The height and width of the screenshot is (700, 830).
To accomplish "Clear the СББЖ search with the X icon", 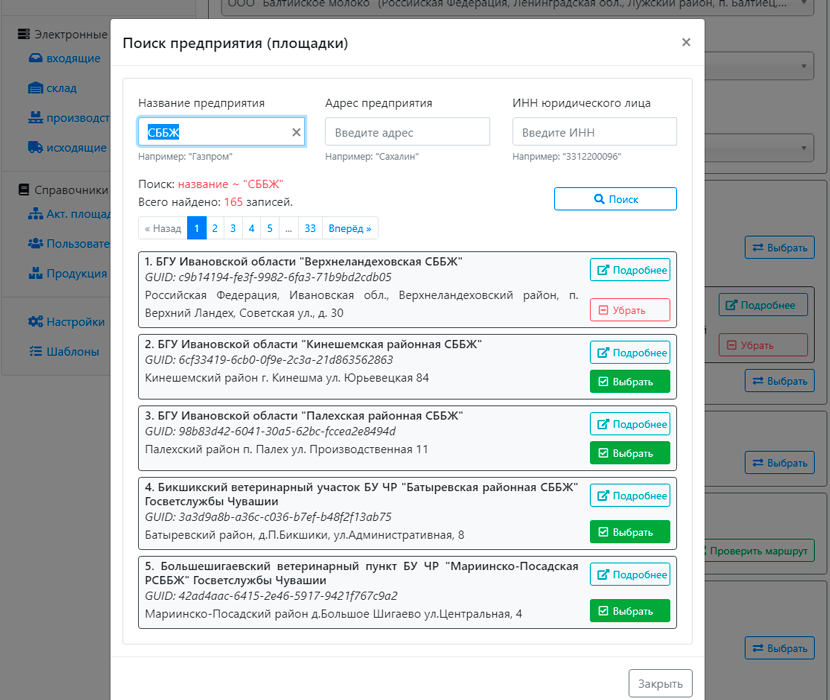I will click(x=296, y=131).
